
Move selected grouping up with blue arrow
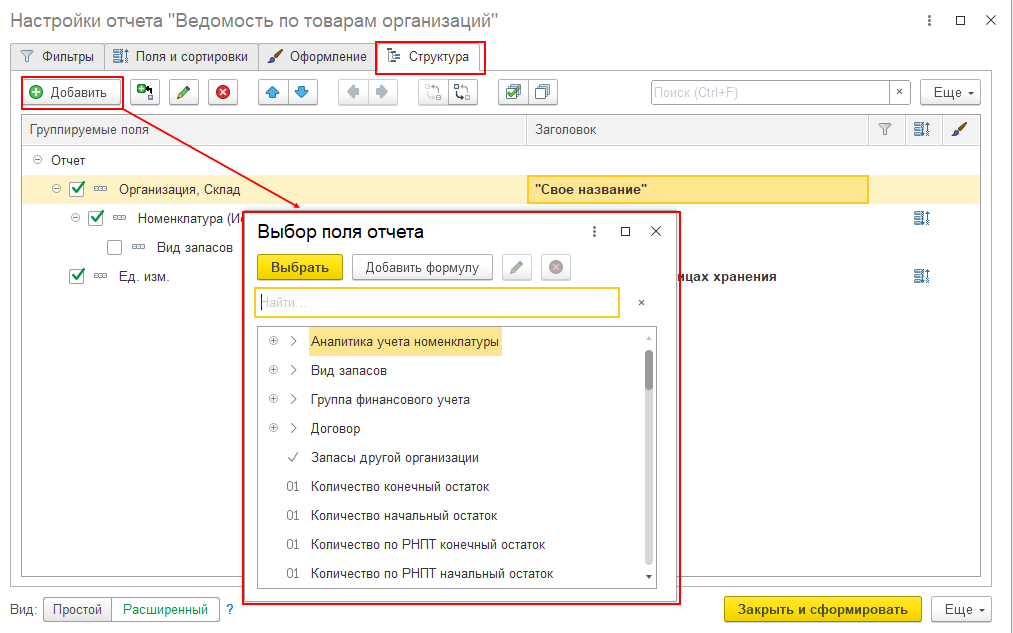[272, 93]
